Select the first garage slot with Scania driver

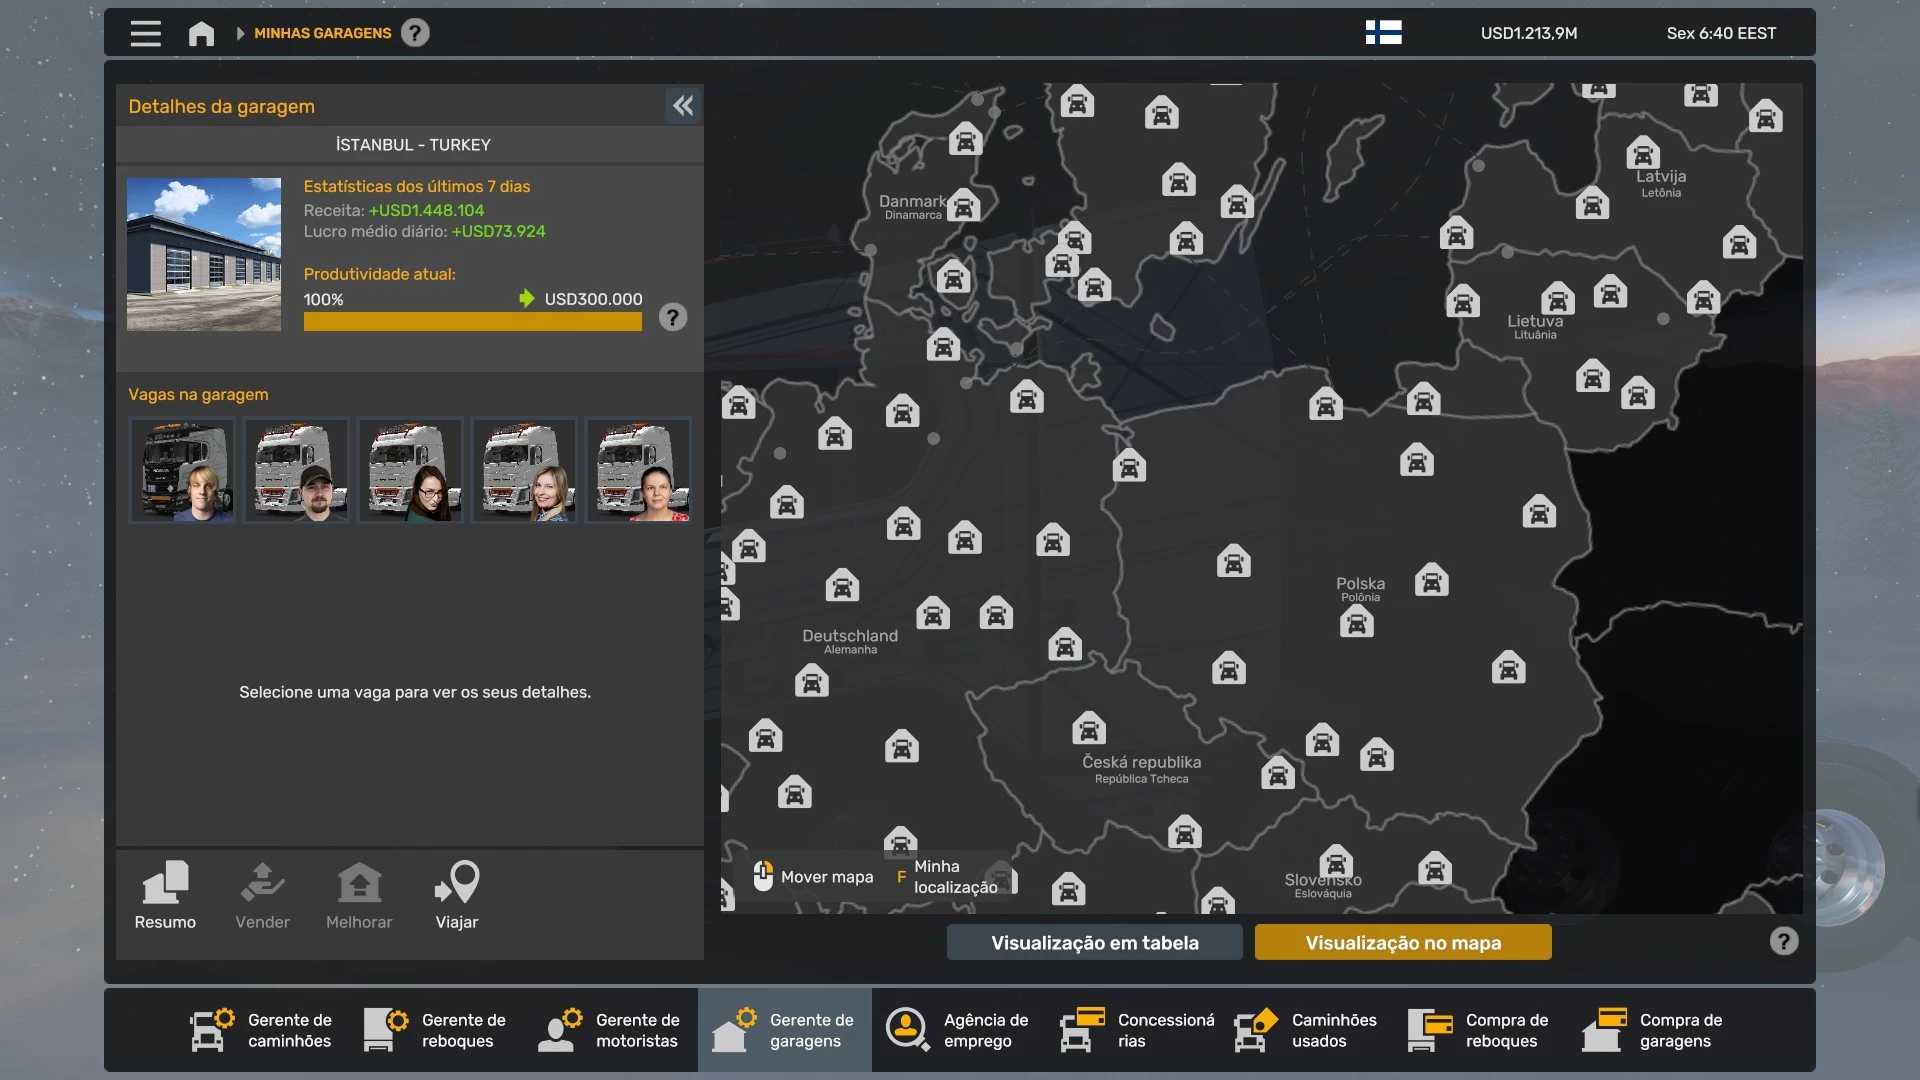tap(182, 471)
